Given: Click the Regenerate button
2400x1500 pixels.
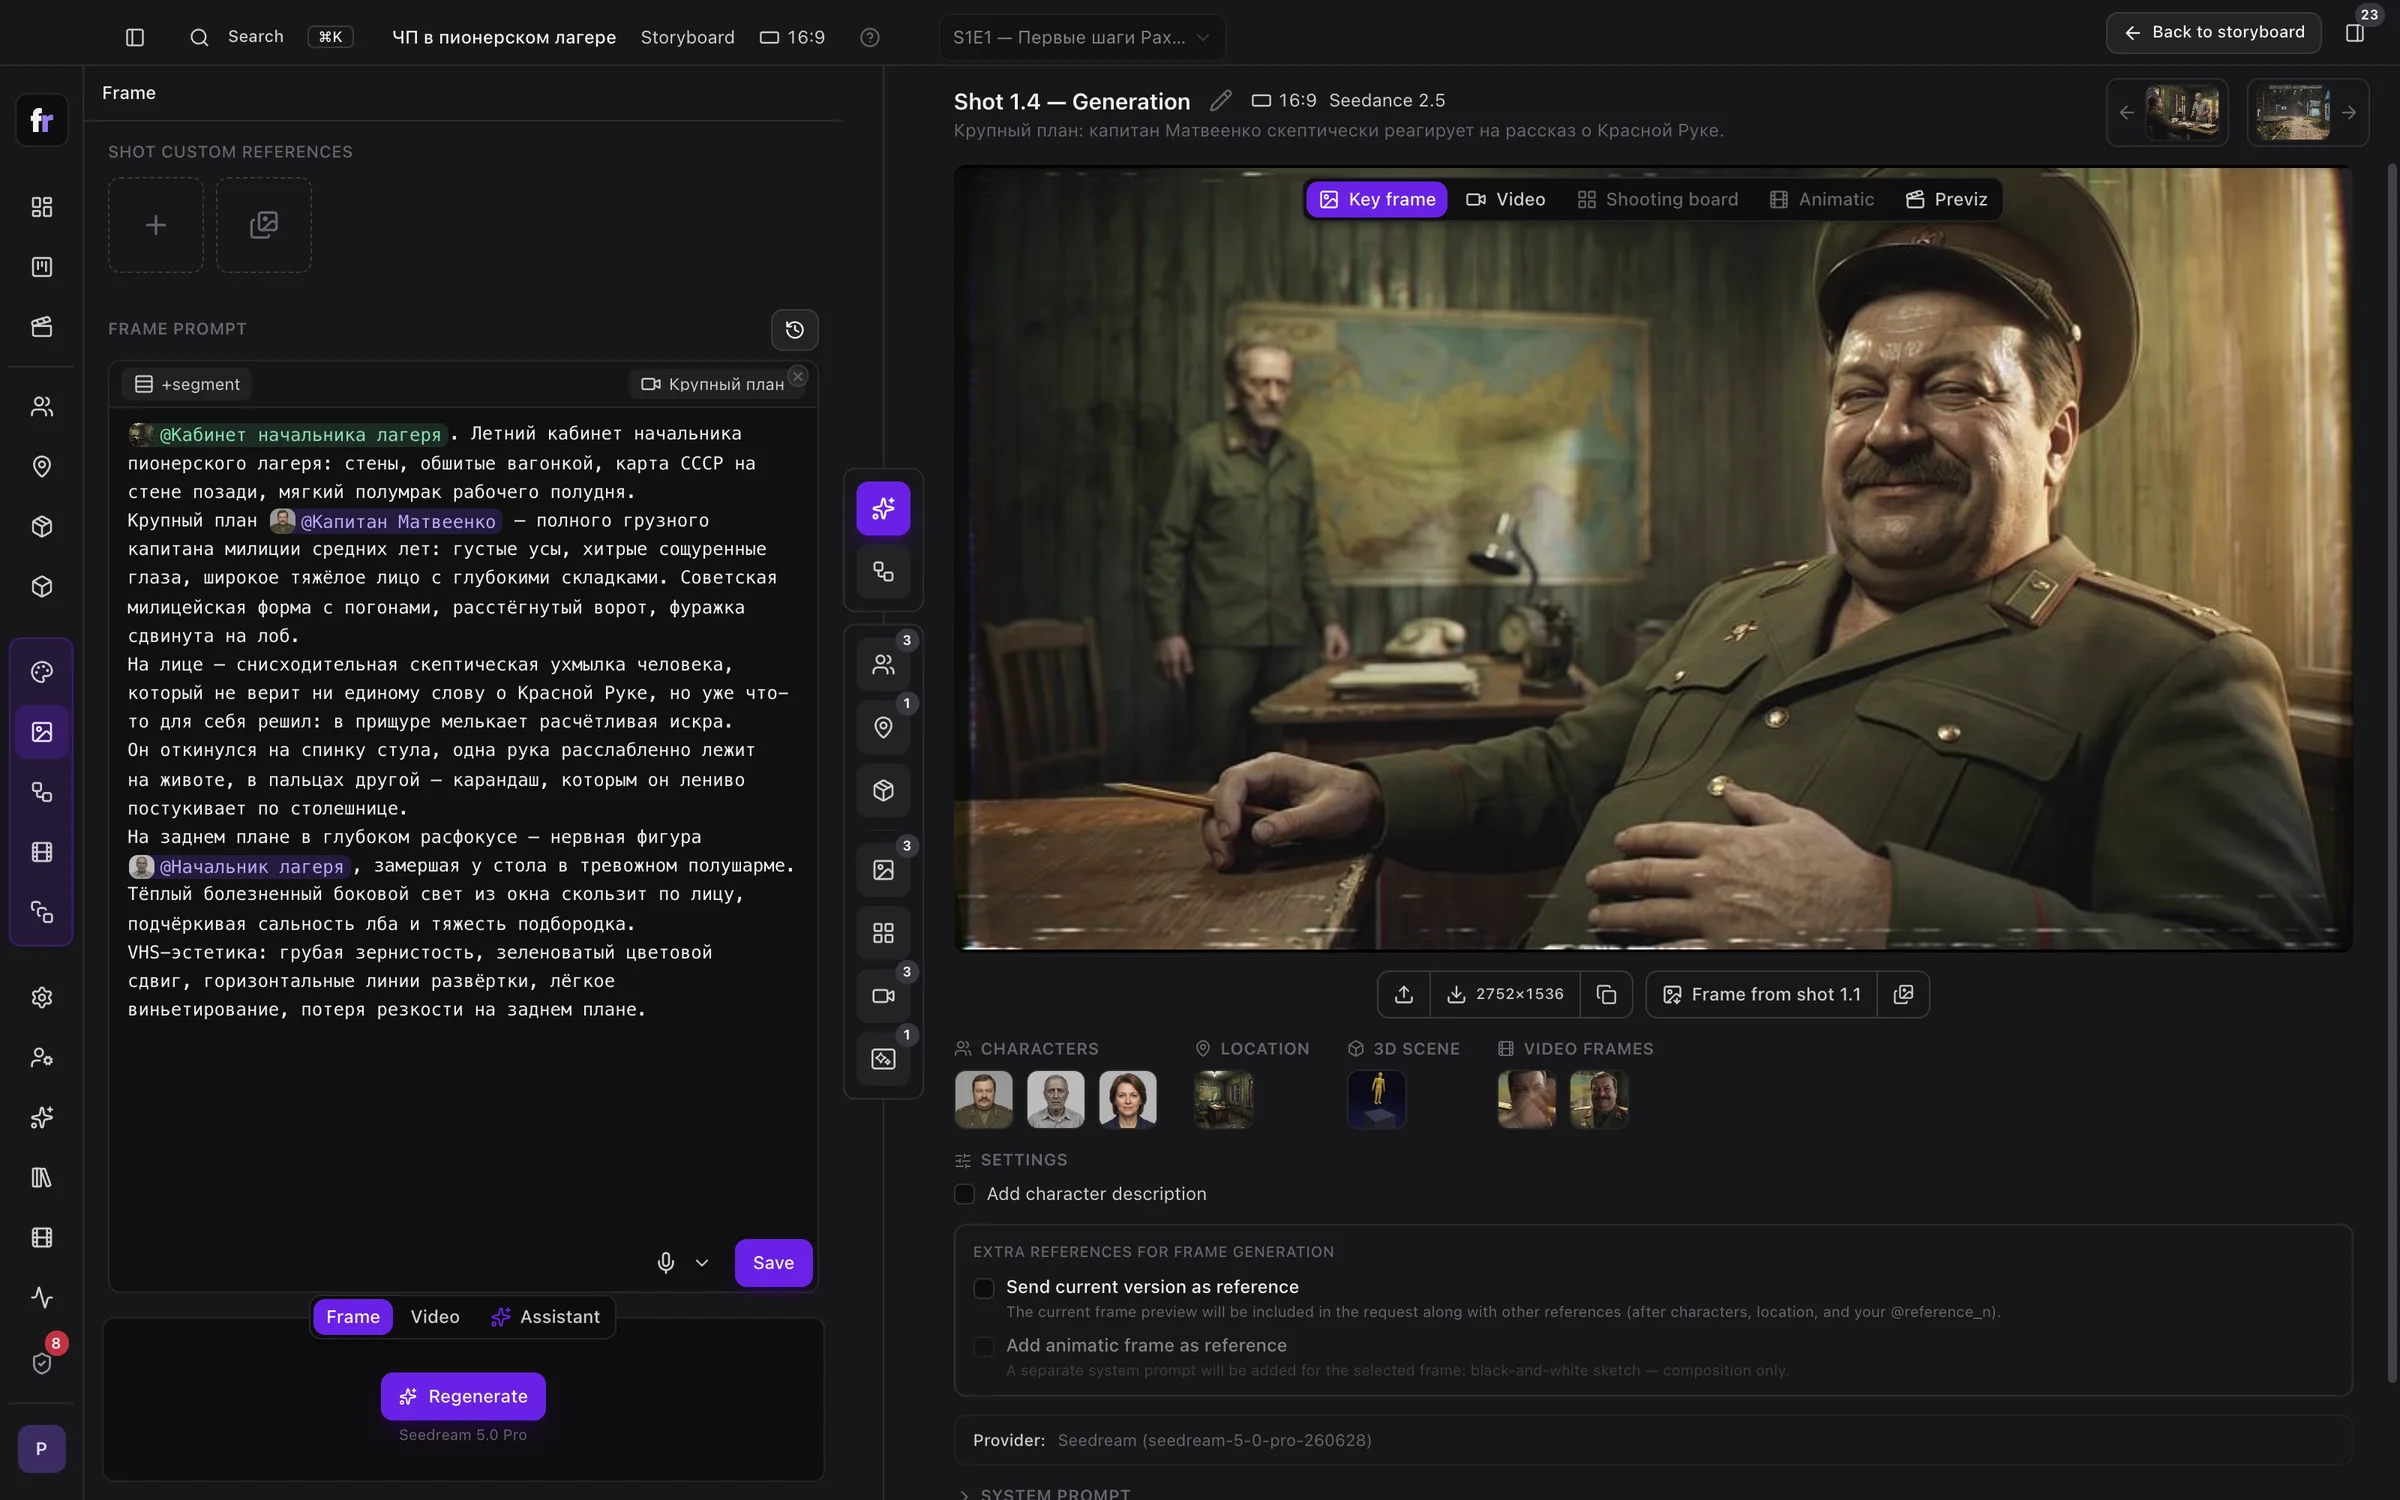Looking at the screenshot, I should [x=463, y=1396].
